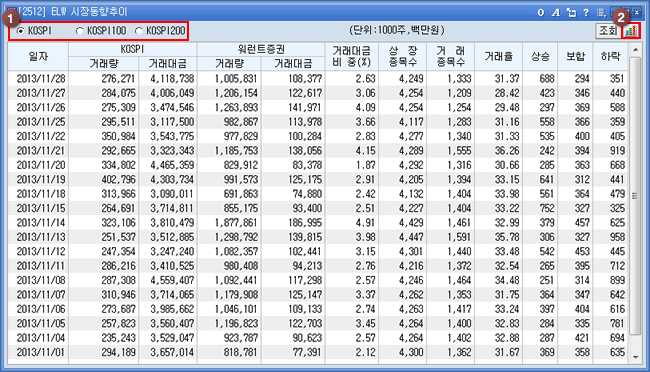Open the list menu icon in title bar
This screenshot has height=372, width=650.
tap(601, 12)
